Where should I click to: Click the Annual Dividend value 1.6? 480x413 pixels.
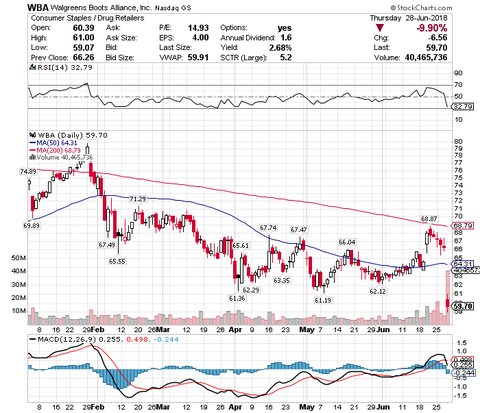pyautogui.click(x=286, y=38)
